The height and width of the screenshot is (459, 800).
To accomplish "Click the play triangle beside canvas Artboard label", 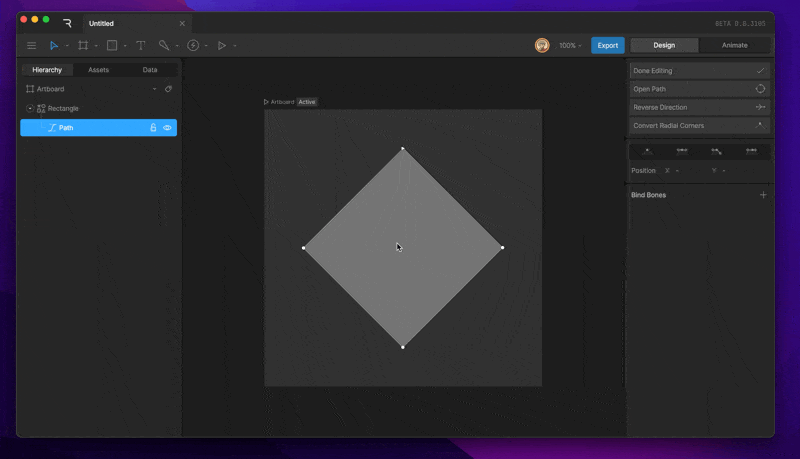I will pos(266,102).
